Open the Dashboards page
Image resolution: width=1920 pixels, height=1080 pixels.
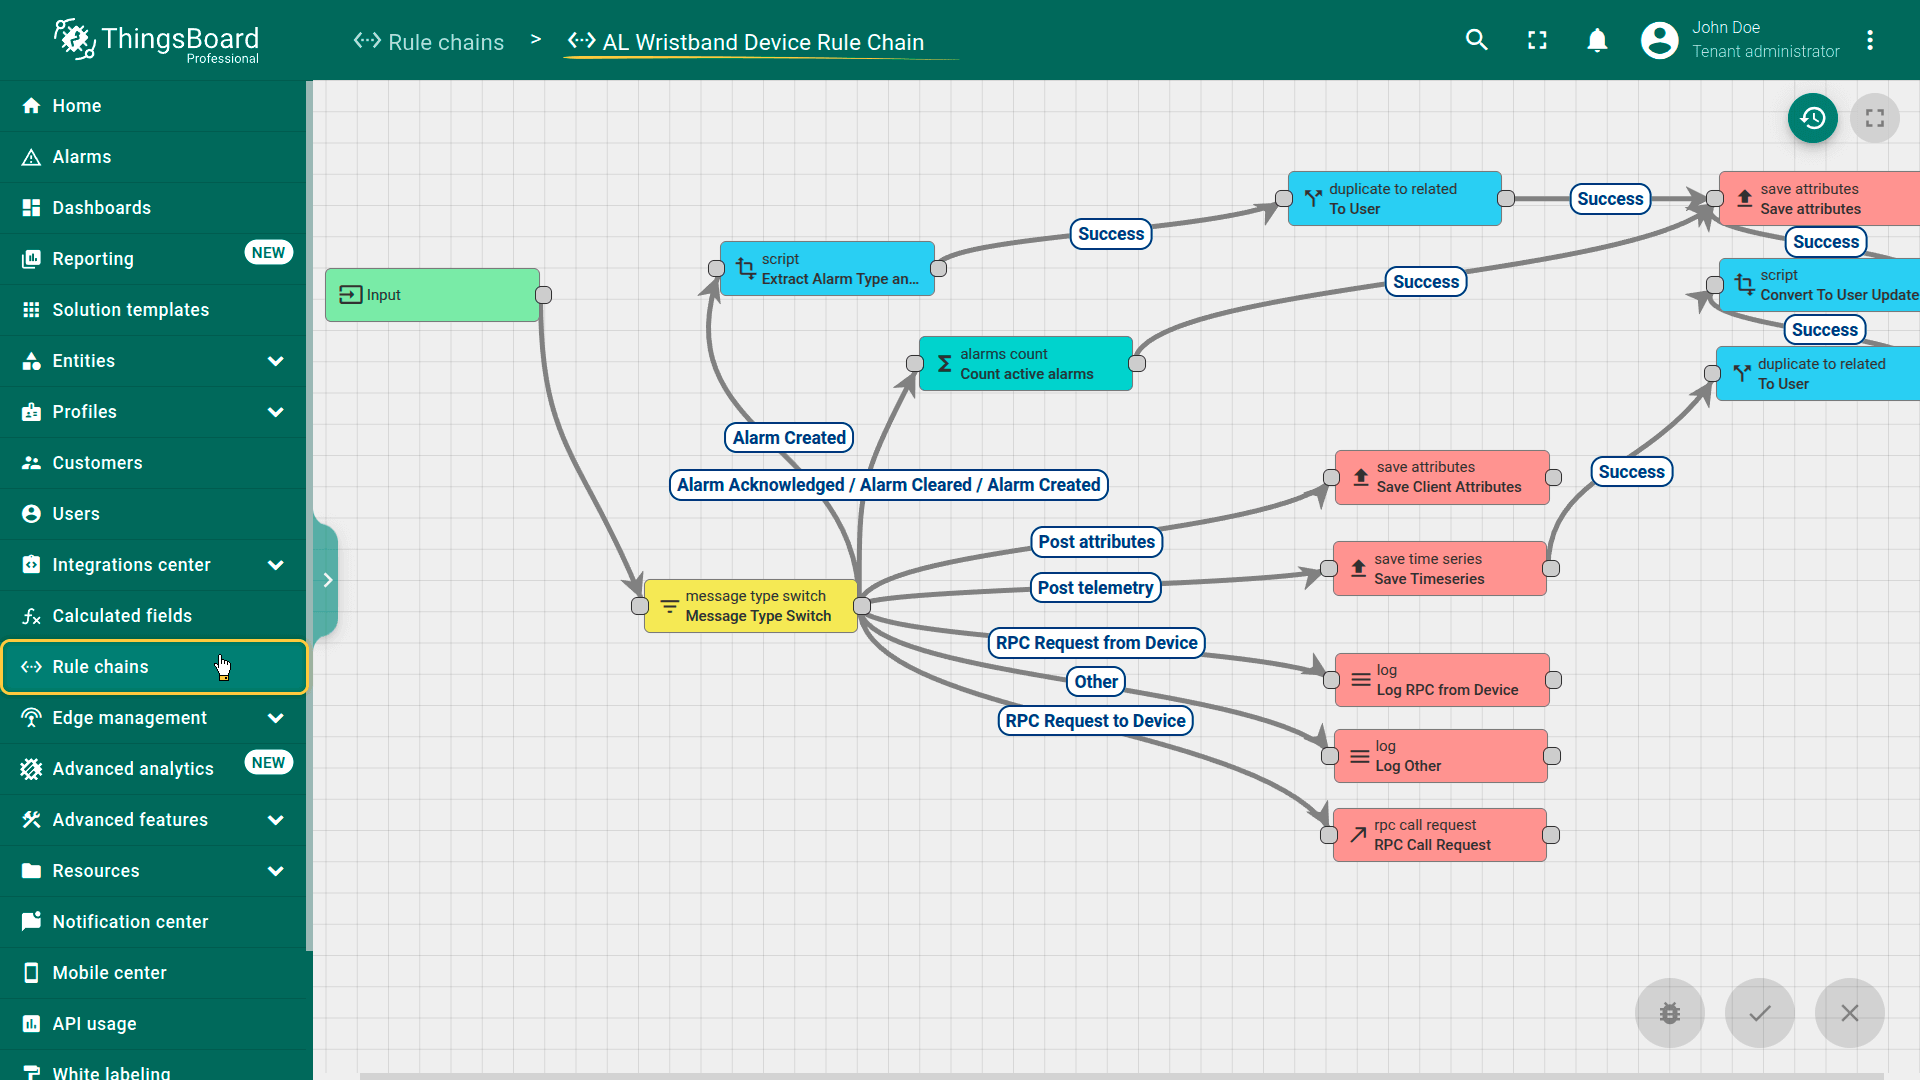[x=101, y=208]
